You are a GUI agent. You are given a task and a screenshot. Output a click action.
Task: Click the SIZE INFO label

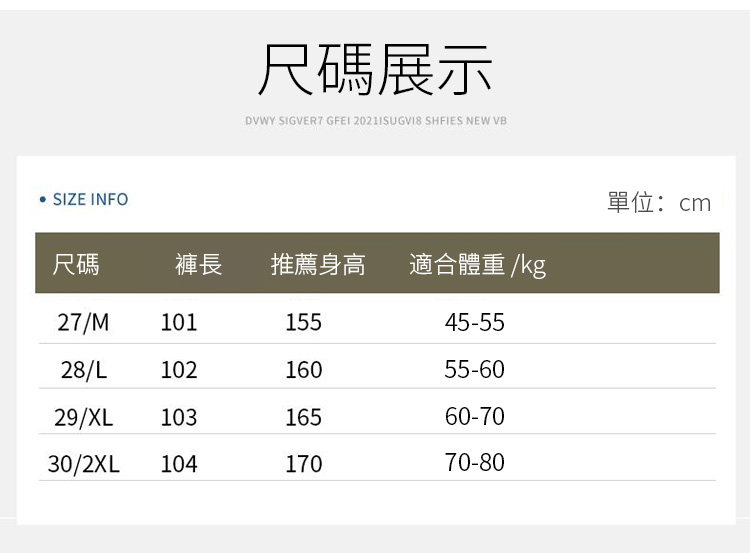(90, 200)
